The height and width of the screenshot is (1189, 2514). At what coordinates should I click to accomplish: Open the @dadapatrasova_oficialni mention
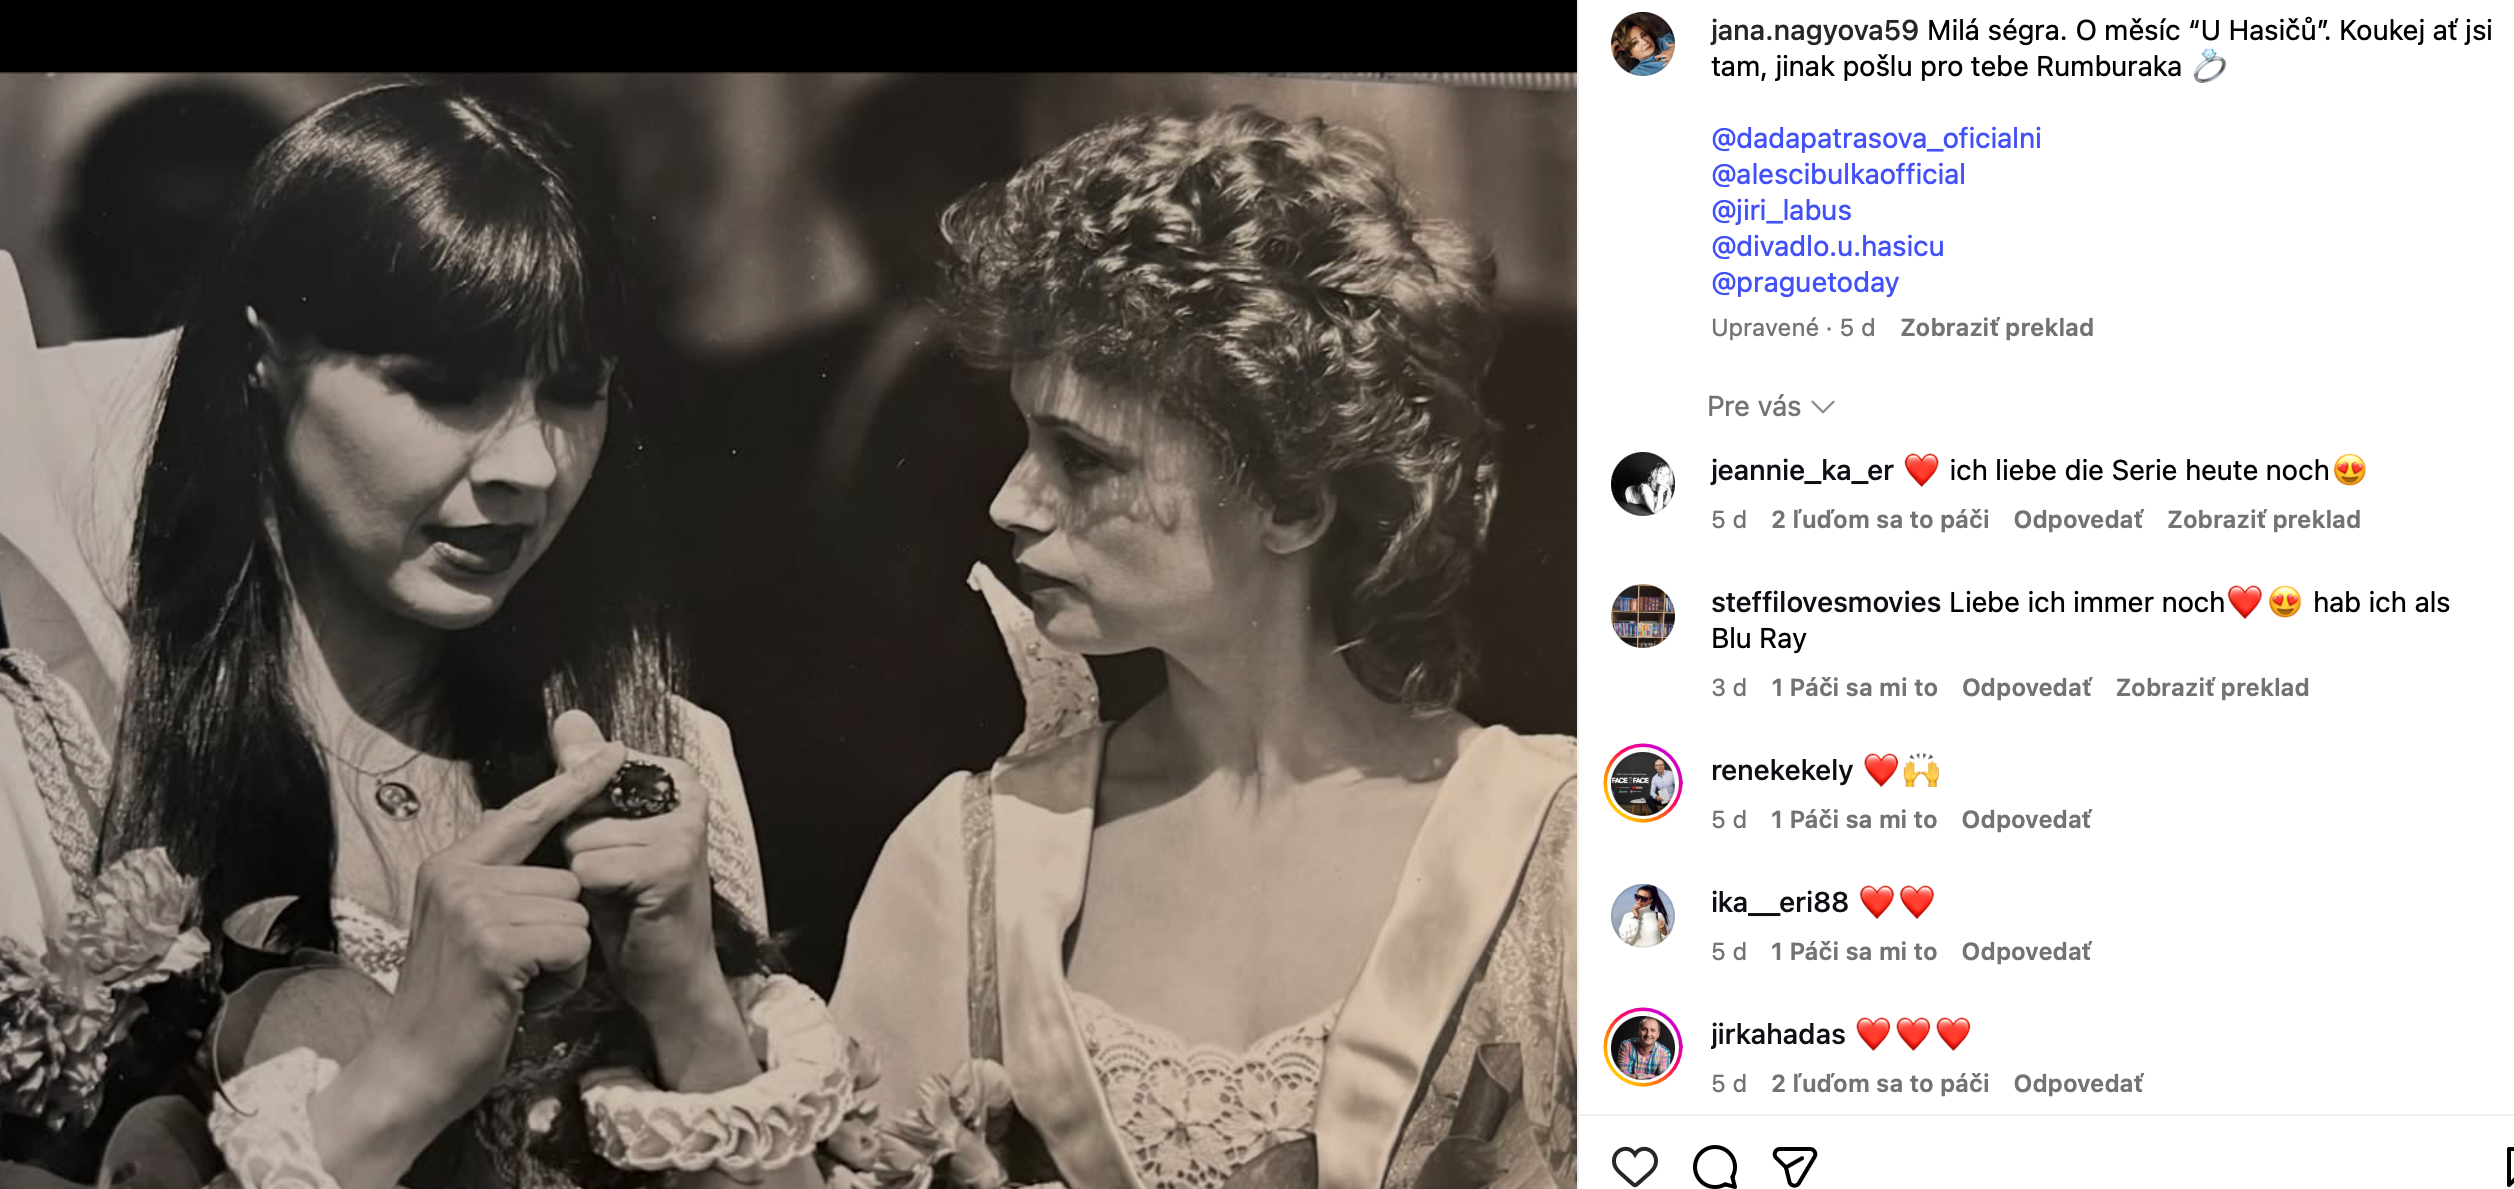pos(1875,138)
